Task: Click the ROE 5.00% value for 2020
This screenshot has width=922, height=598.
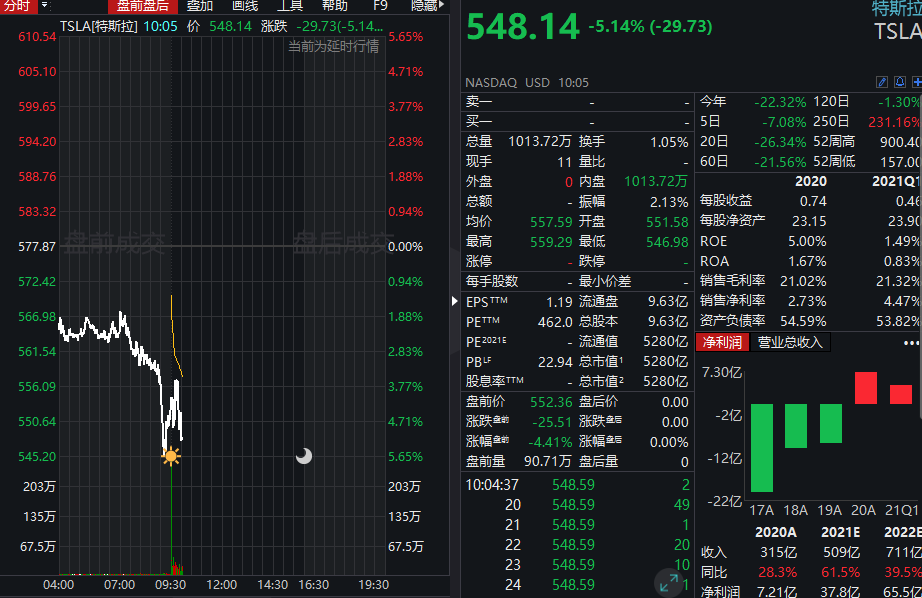Action: tap(807, 242)
